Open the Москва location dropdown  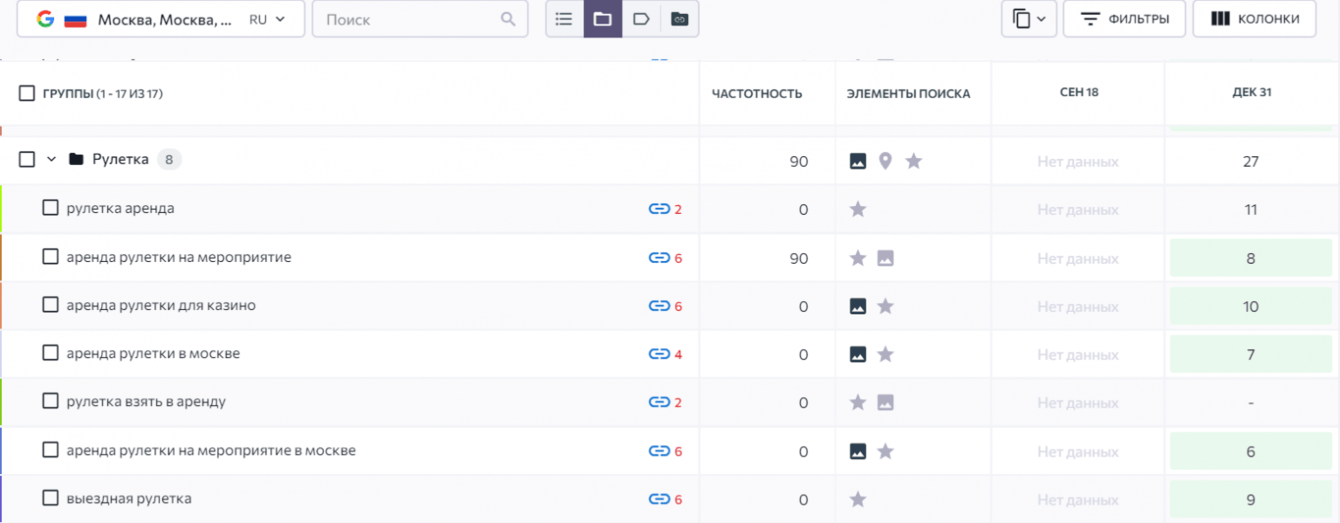pos(160,19)
